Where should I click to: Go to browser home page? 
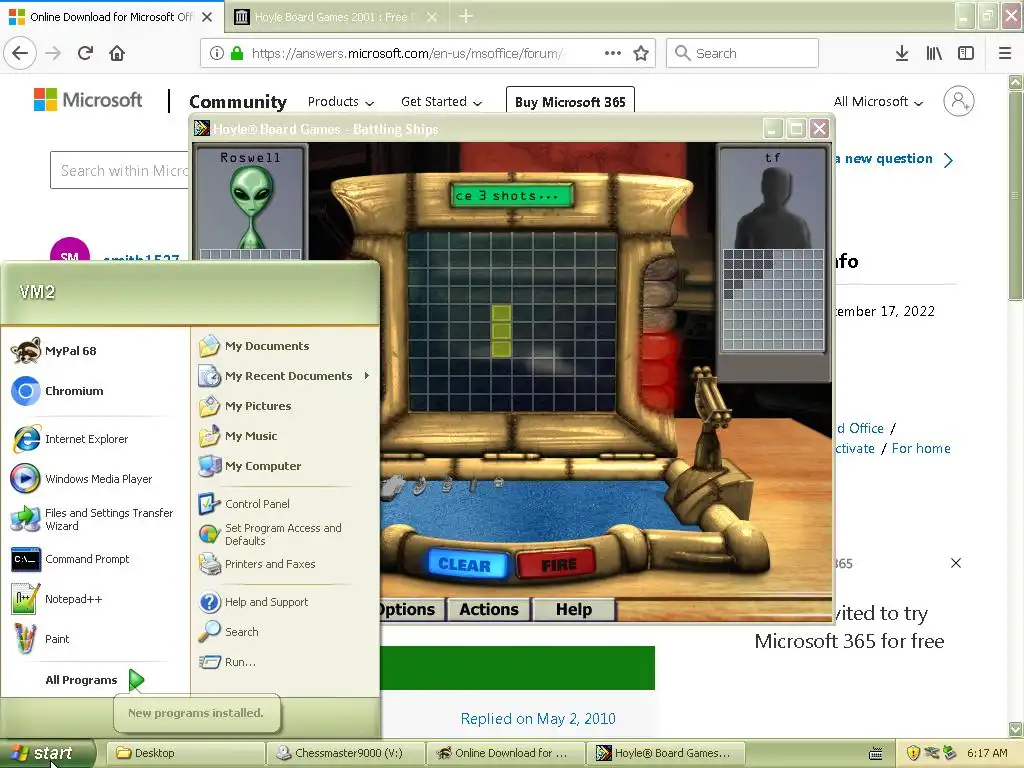(117, 53)
